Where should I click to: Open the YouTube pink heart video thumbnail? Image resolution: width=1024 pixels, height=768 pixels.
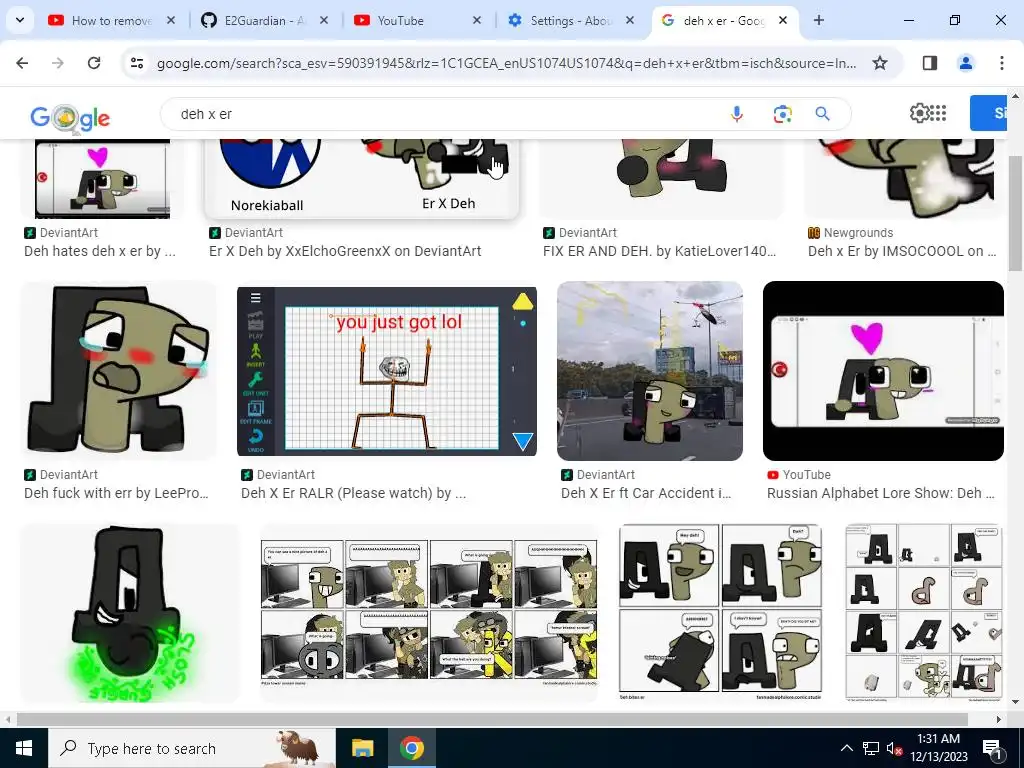click(883, 371)
